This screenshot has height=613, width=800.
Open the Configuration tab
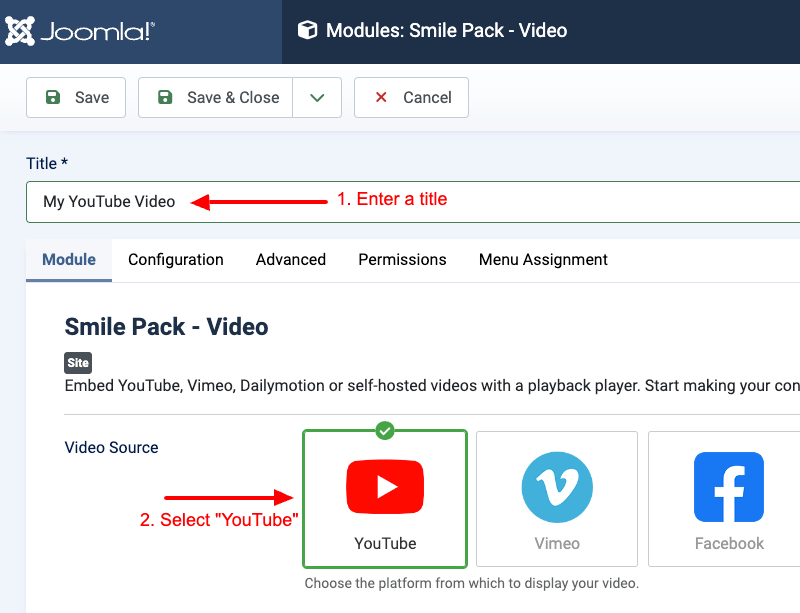click(x=176, y=260)
